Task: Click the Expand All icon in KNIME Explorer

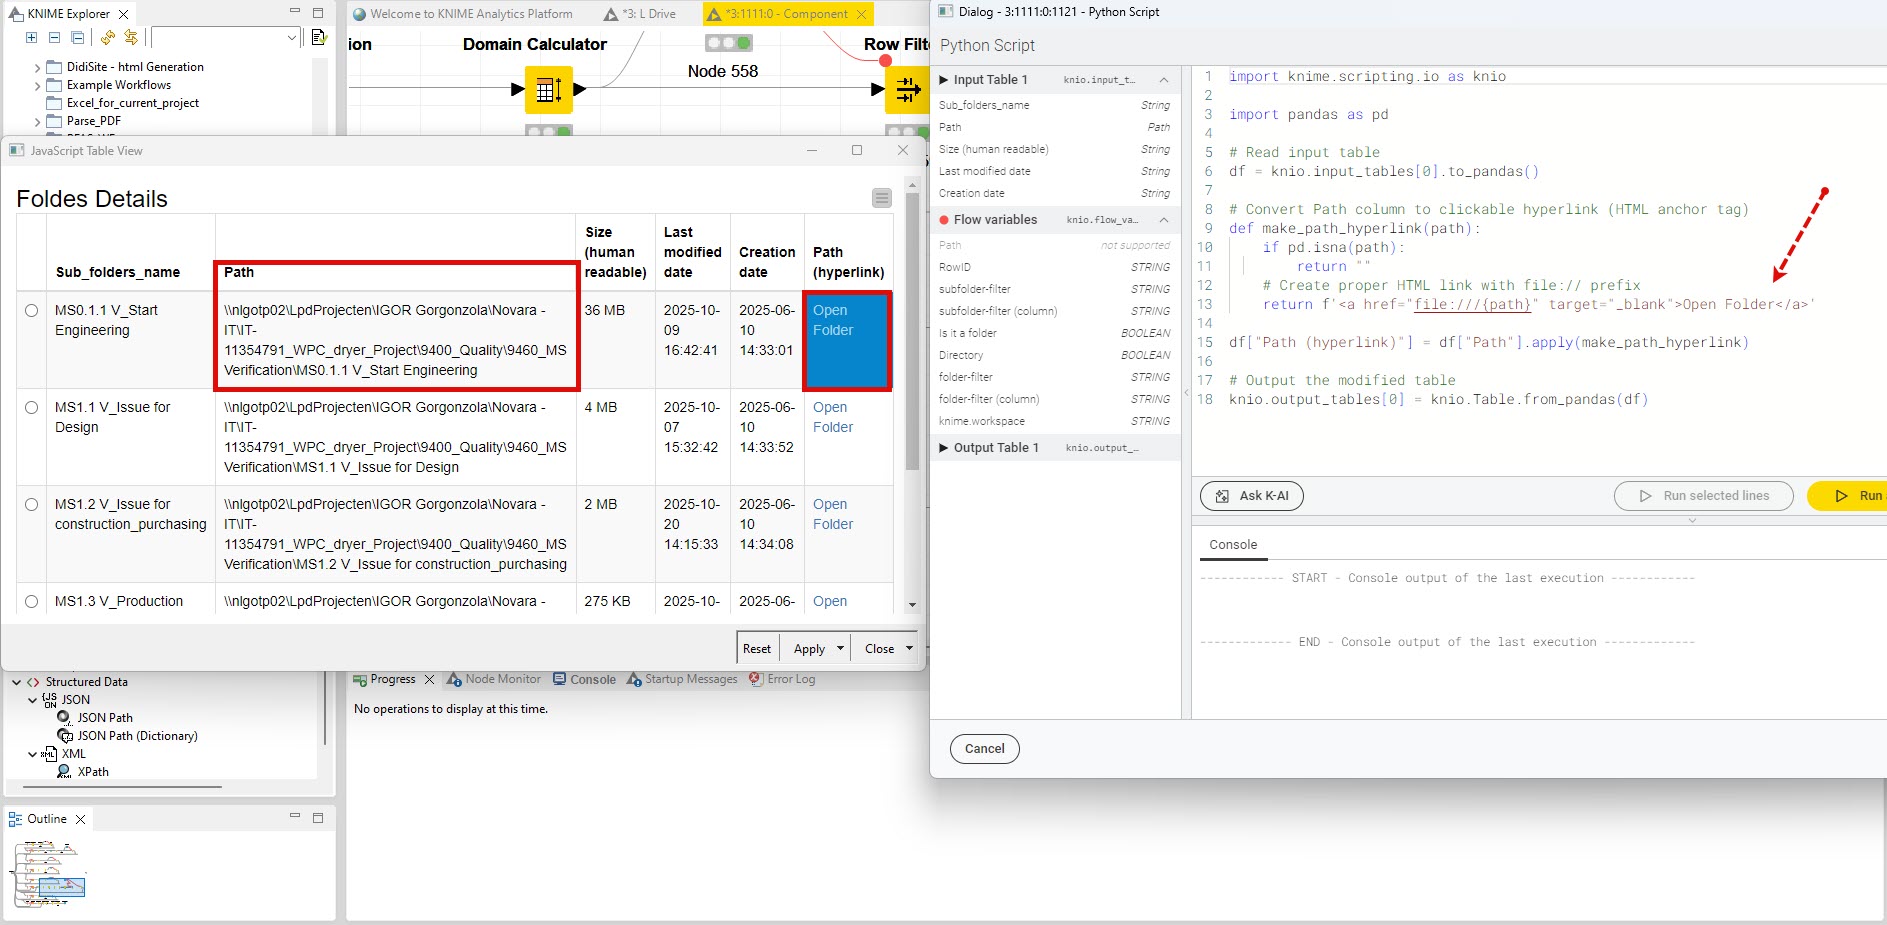Action: coord(32,38)
